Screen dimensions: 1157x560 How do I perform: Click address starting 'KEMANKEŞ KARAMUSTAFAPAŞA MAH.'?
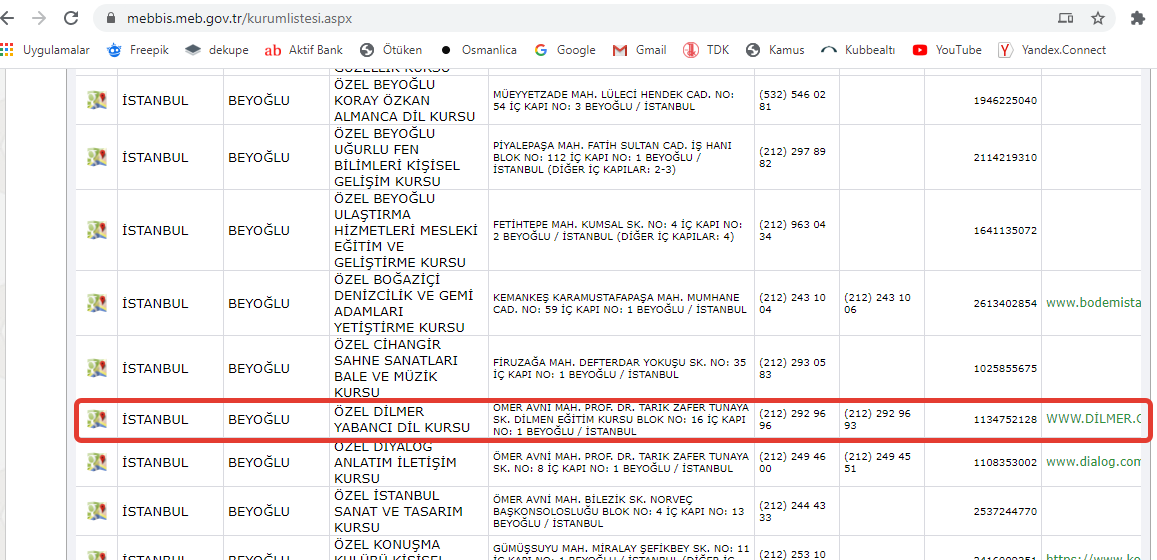pos(620,303)
